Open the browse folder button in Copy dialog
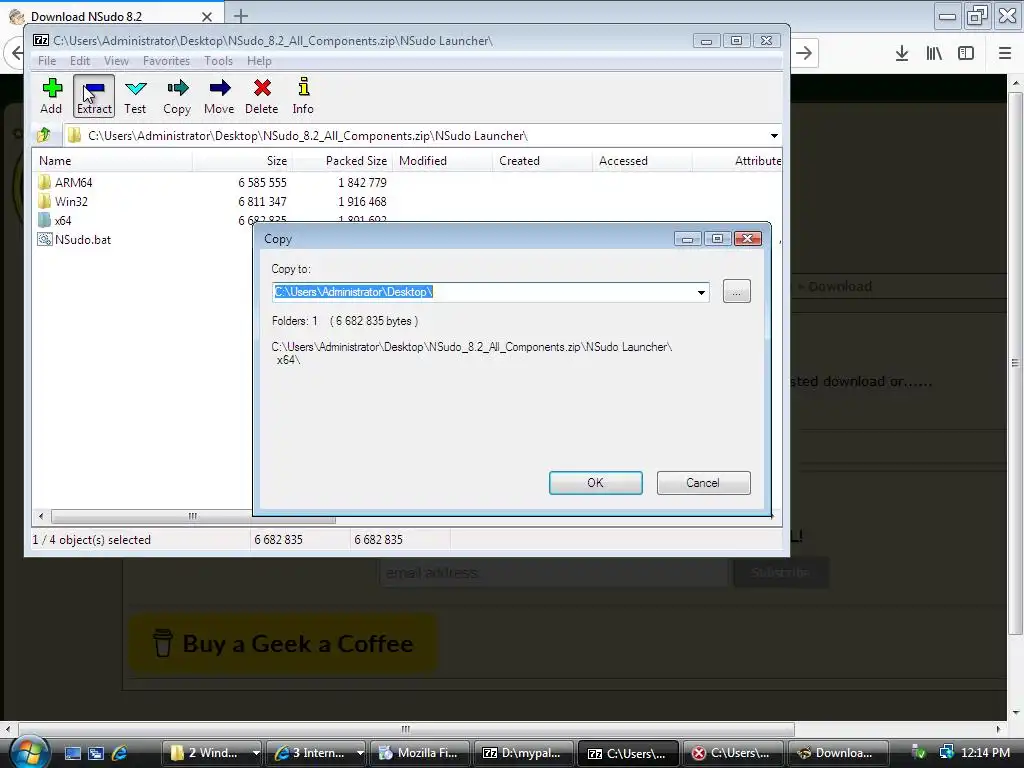Screen dimensions: 1024x768 737,291
